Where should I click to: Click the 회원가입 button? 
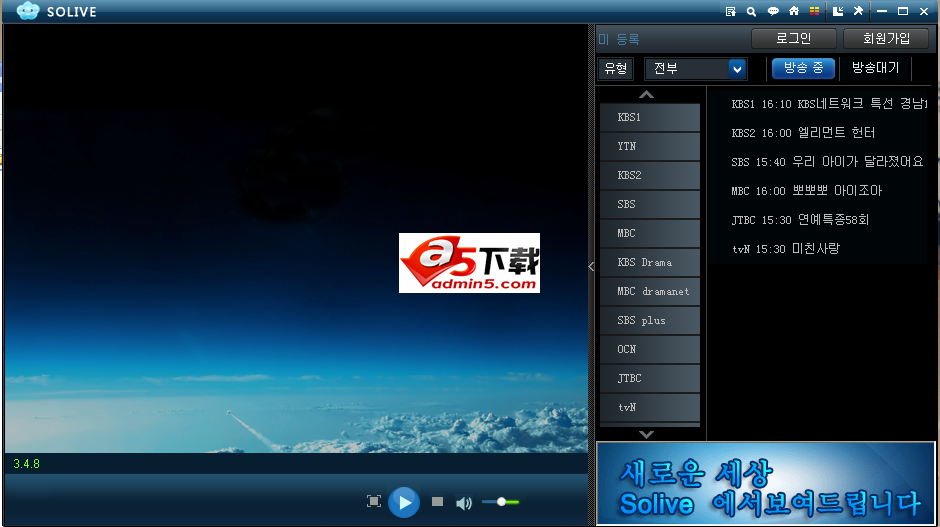point(886,38)
